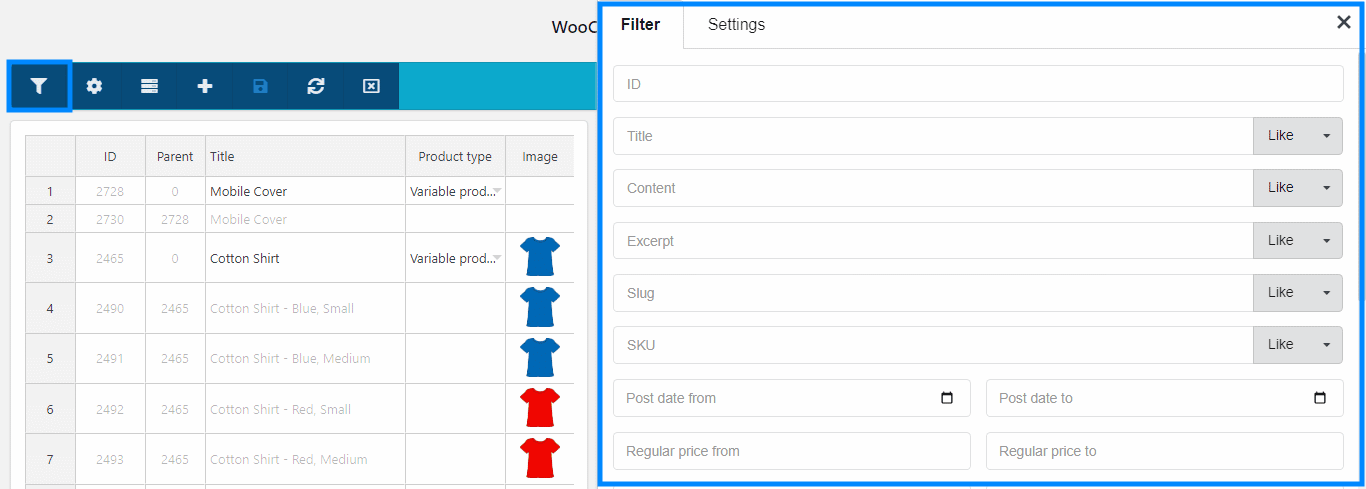
Task: Open the SKU Like dropdown
Action: [1298, 345]
